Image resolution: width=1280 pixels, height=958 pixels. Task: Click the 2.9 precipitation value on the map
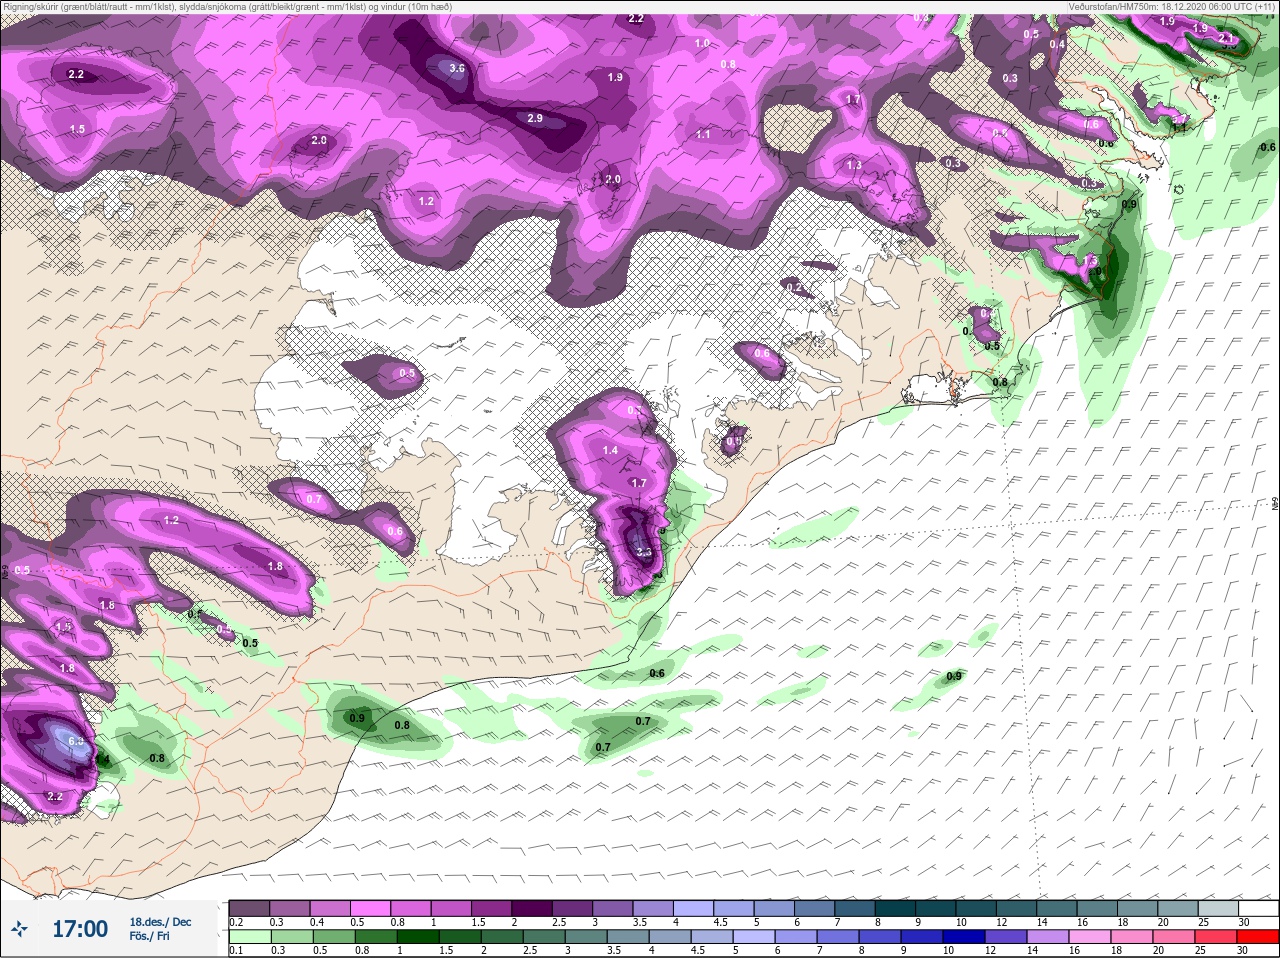[x=535, y=118]
